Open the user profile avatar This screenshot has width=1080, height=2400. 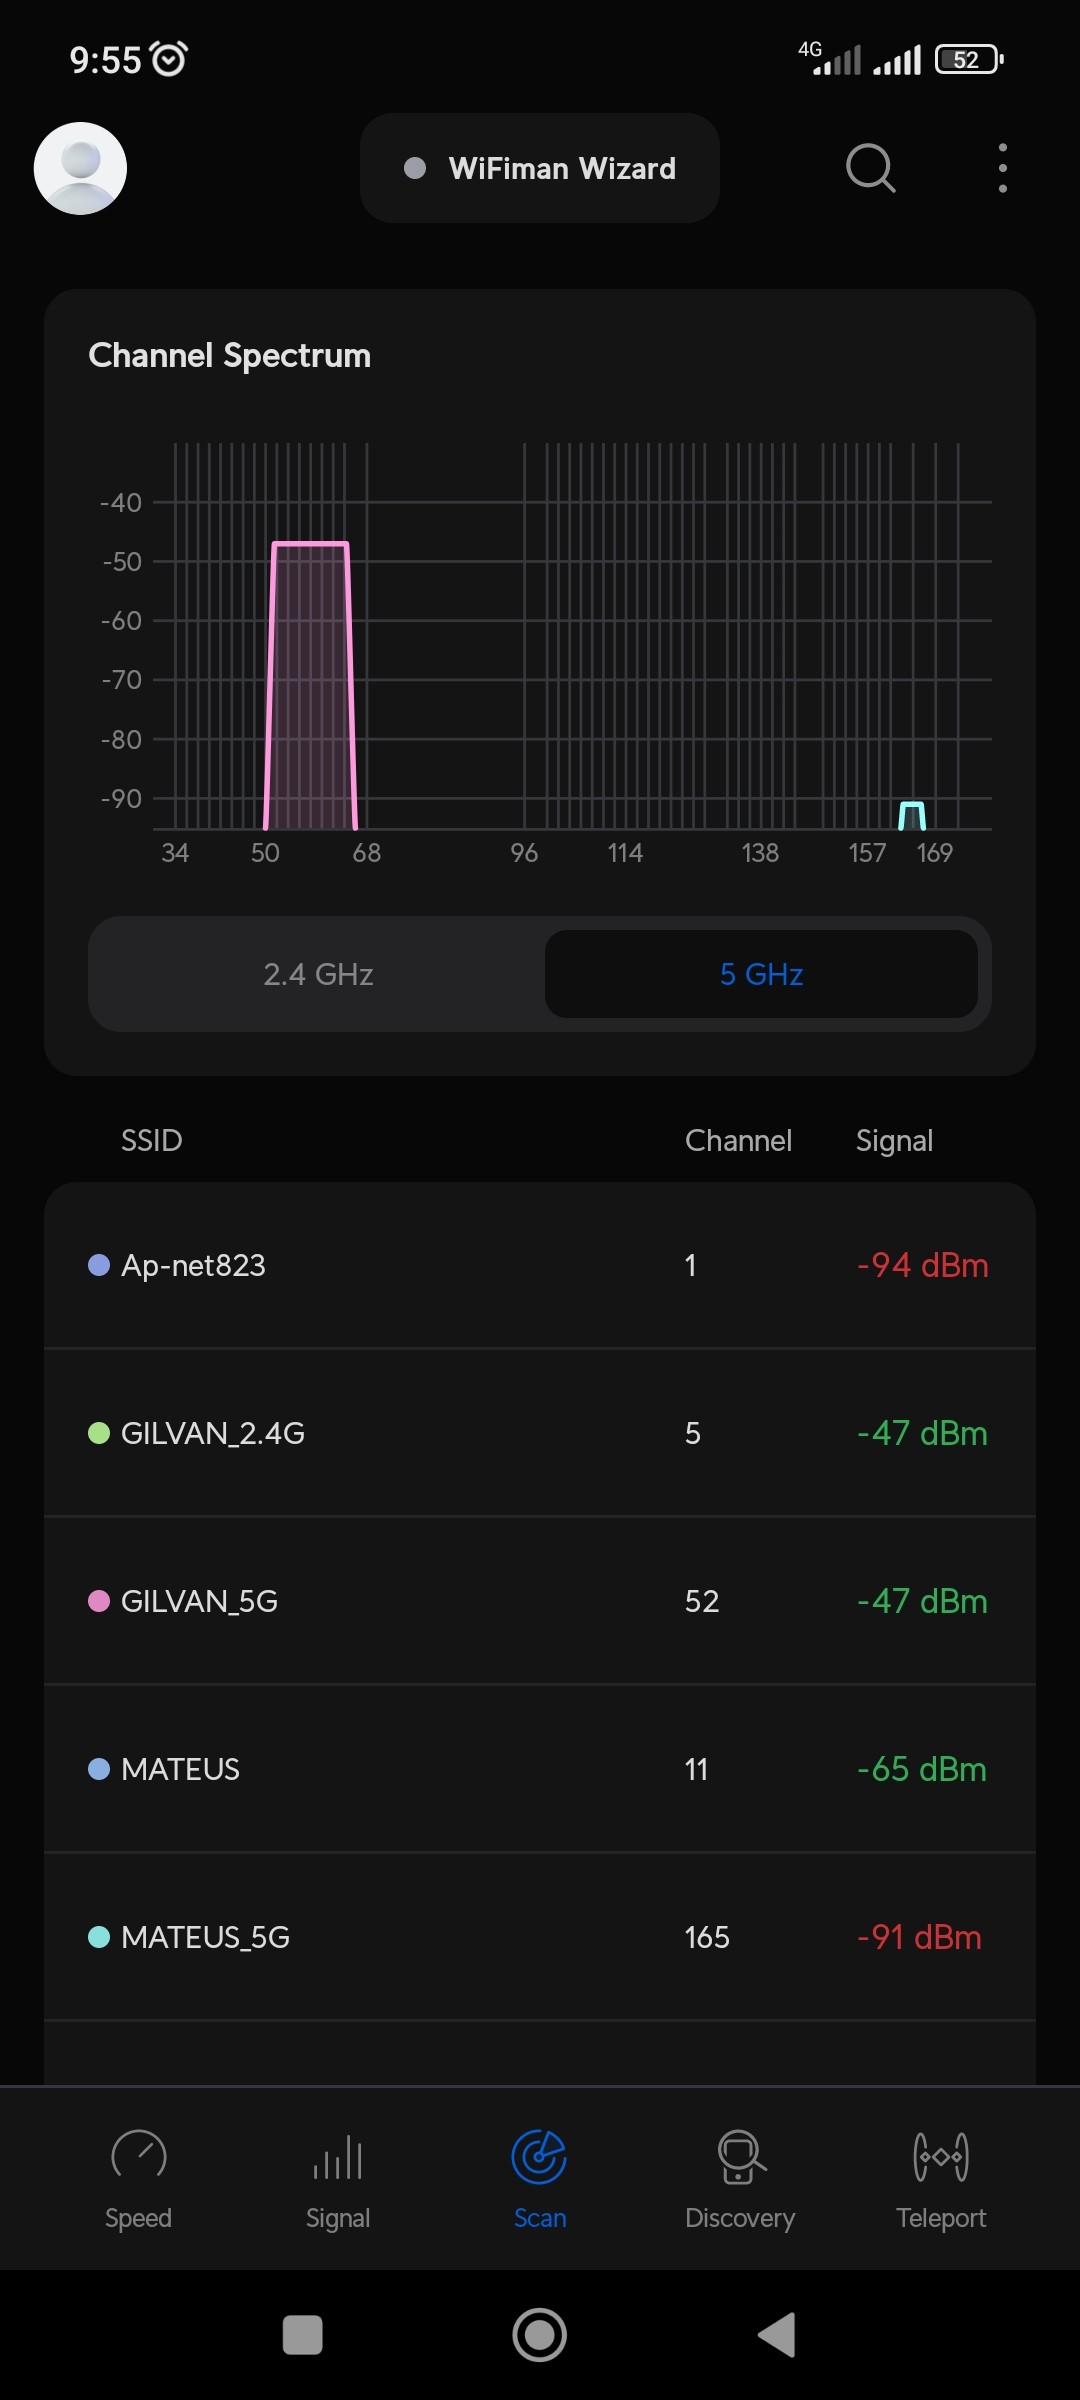pos(80,168)
